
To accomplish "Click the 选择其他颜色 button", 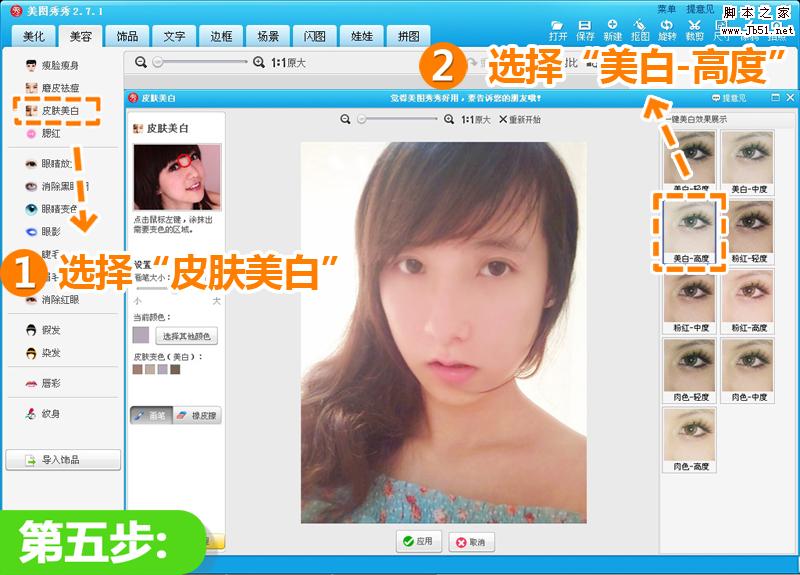I will click(x=186, y=336).
